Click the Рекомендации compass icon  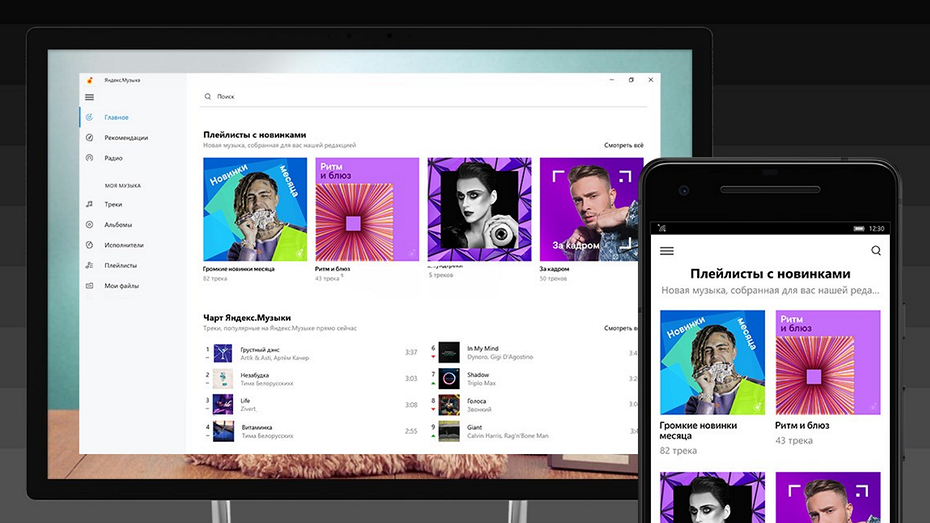click(x=90, y=138)
